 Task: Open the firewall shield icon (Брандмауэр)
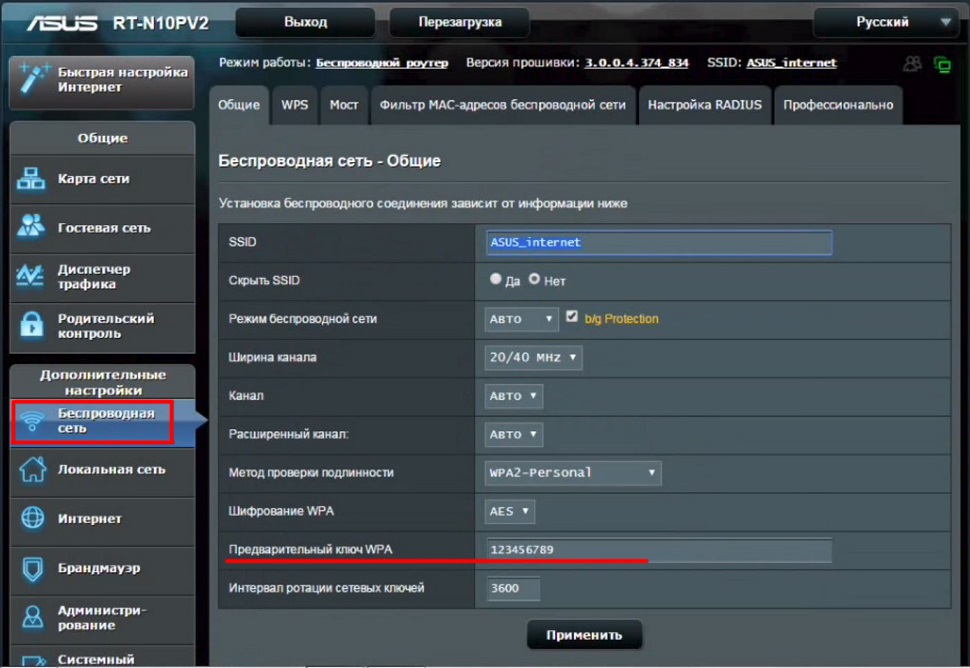coord(33,568)
